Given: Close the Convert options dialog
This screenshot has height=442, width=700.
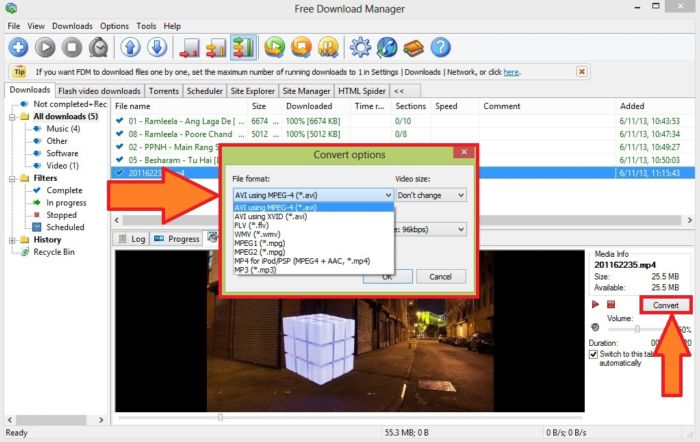Looking at the screenshot, I should click(x=464, y=152).
